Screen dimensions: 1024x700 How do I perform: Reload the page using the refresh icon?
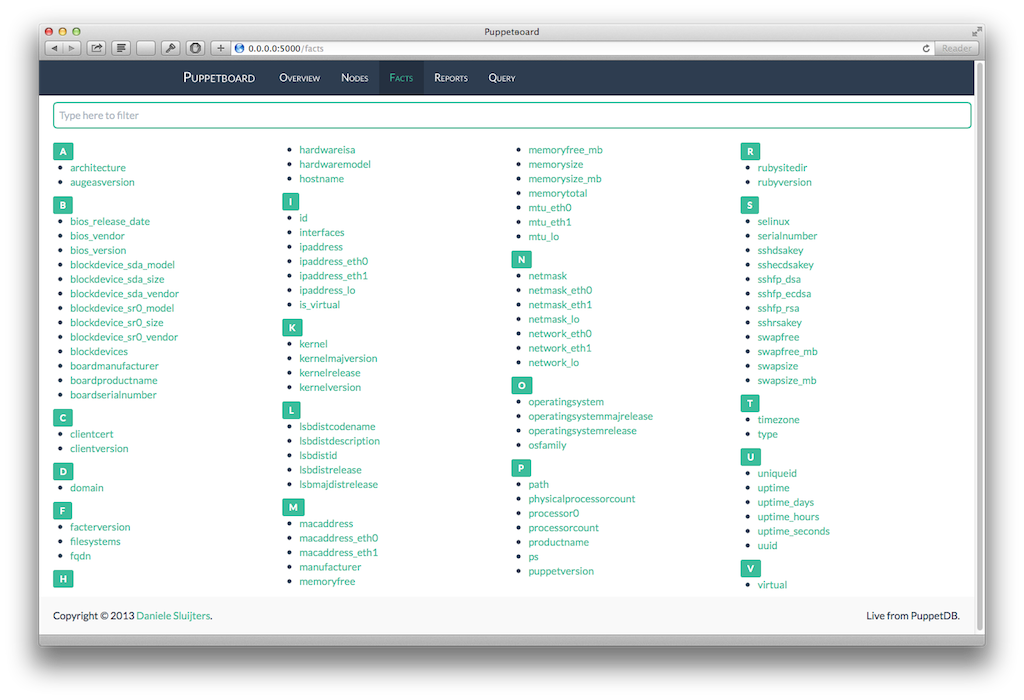926,48
